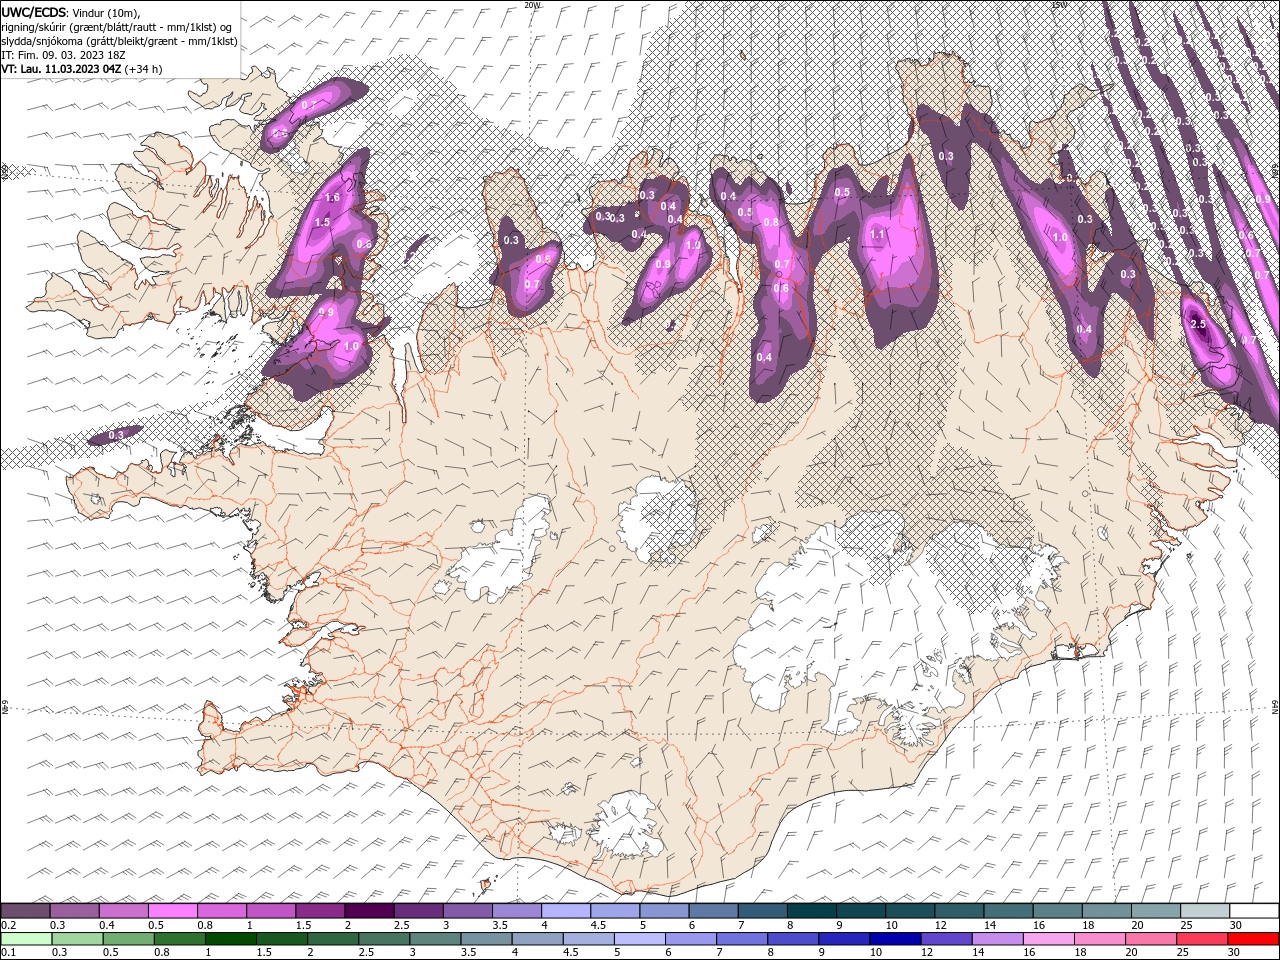The image size is (1280, 960).
Task: Click the 0.3 value over the sea off west coast
Action: point(116,435)
